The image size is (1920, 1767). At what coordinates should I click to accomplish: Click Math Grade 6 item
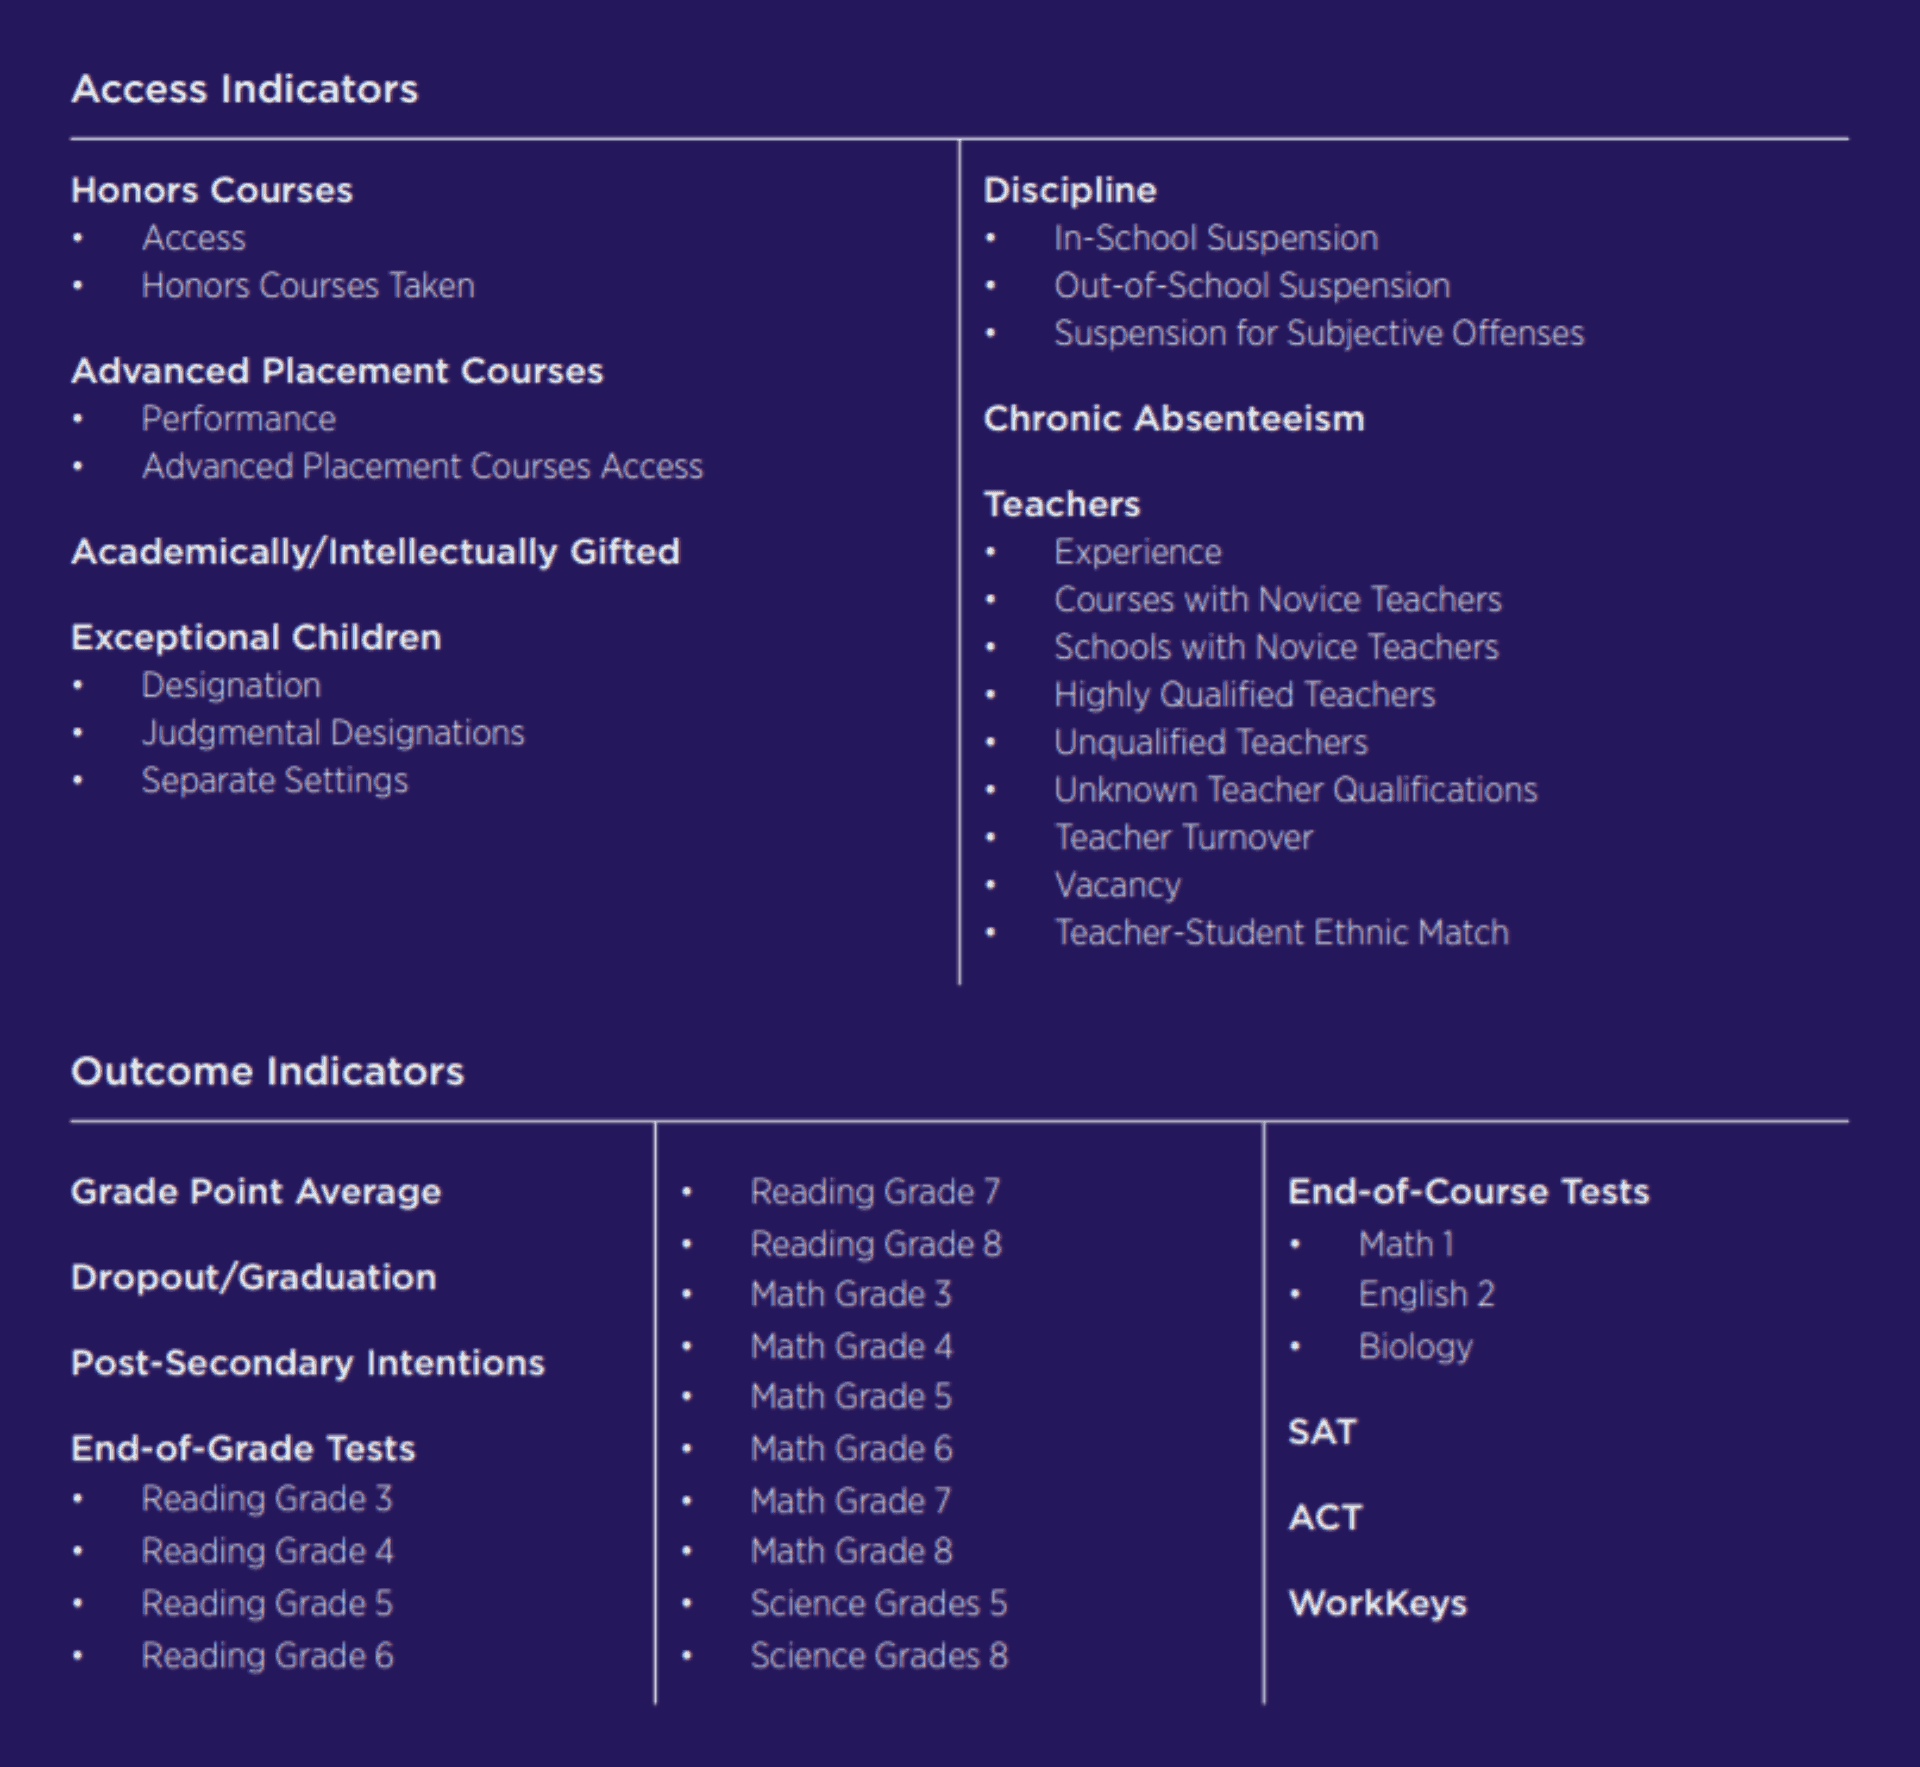click(x=851, y=1449)
